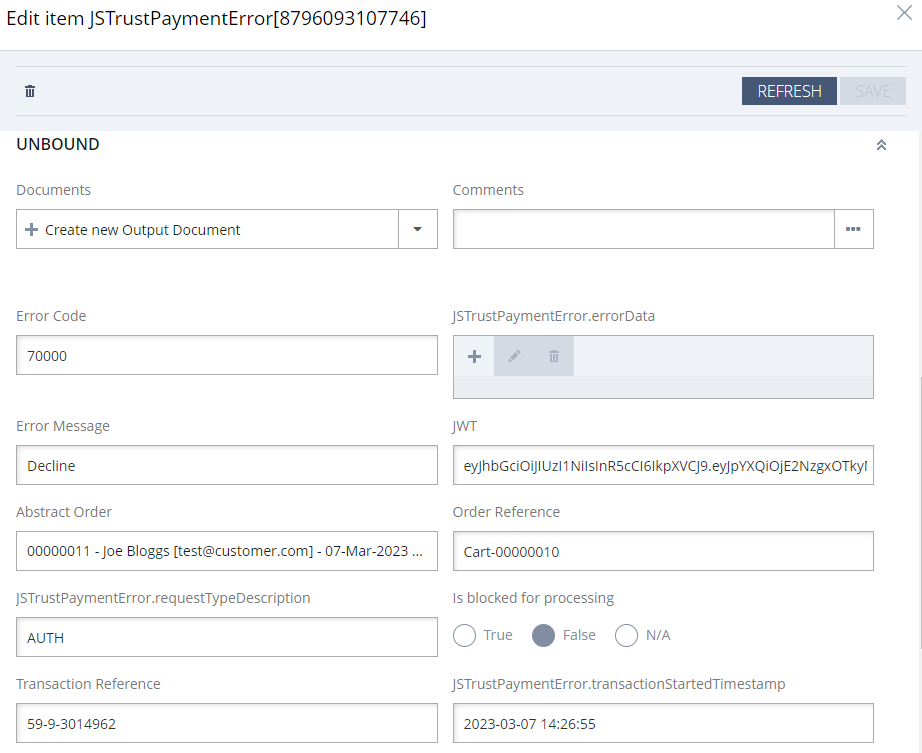Image resolution: width=922 pixels, height=753 pixels.
Task: Click the Error Message field containing Decline
Action: (x=226, y=465)
